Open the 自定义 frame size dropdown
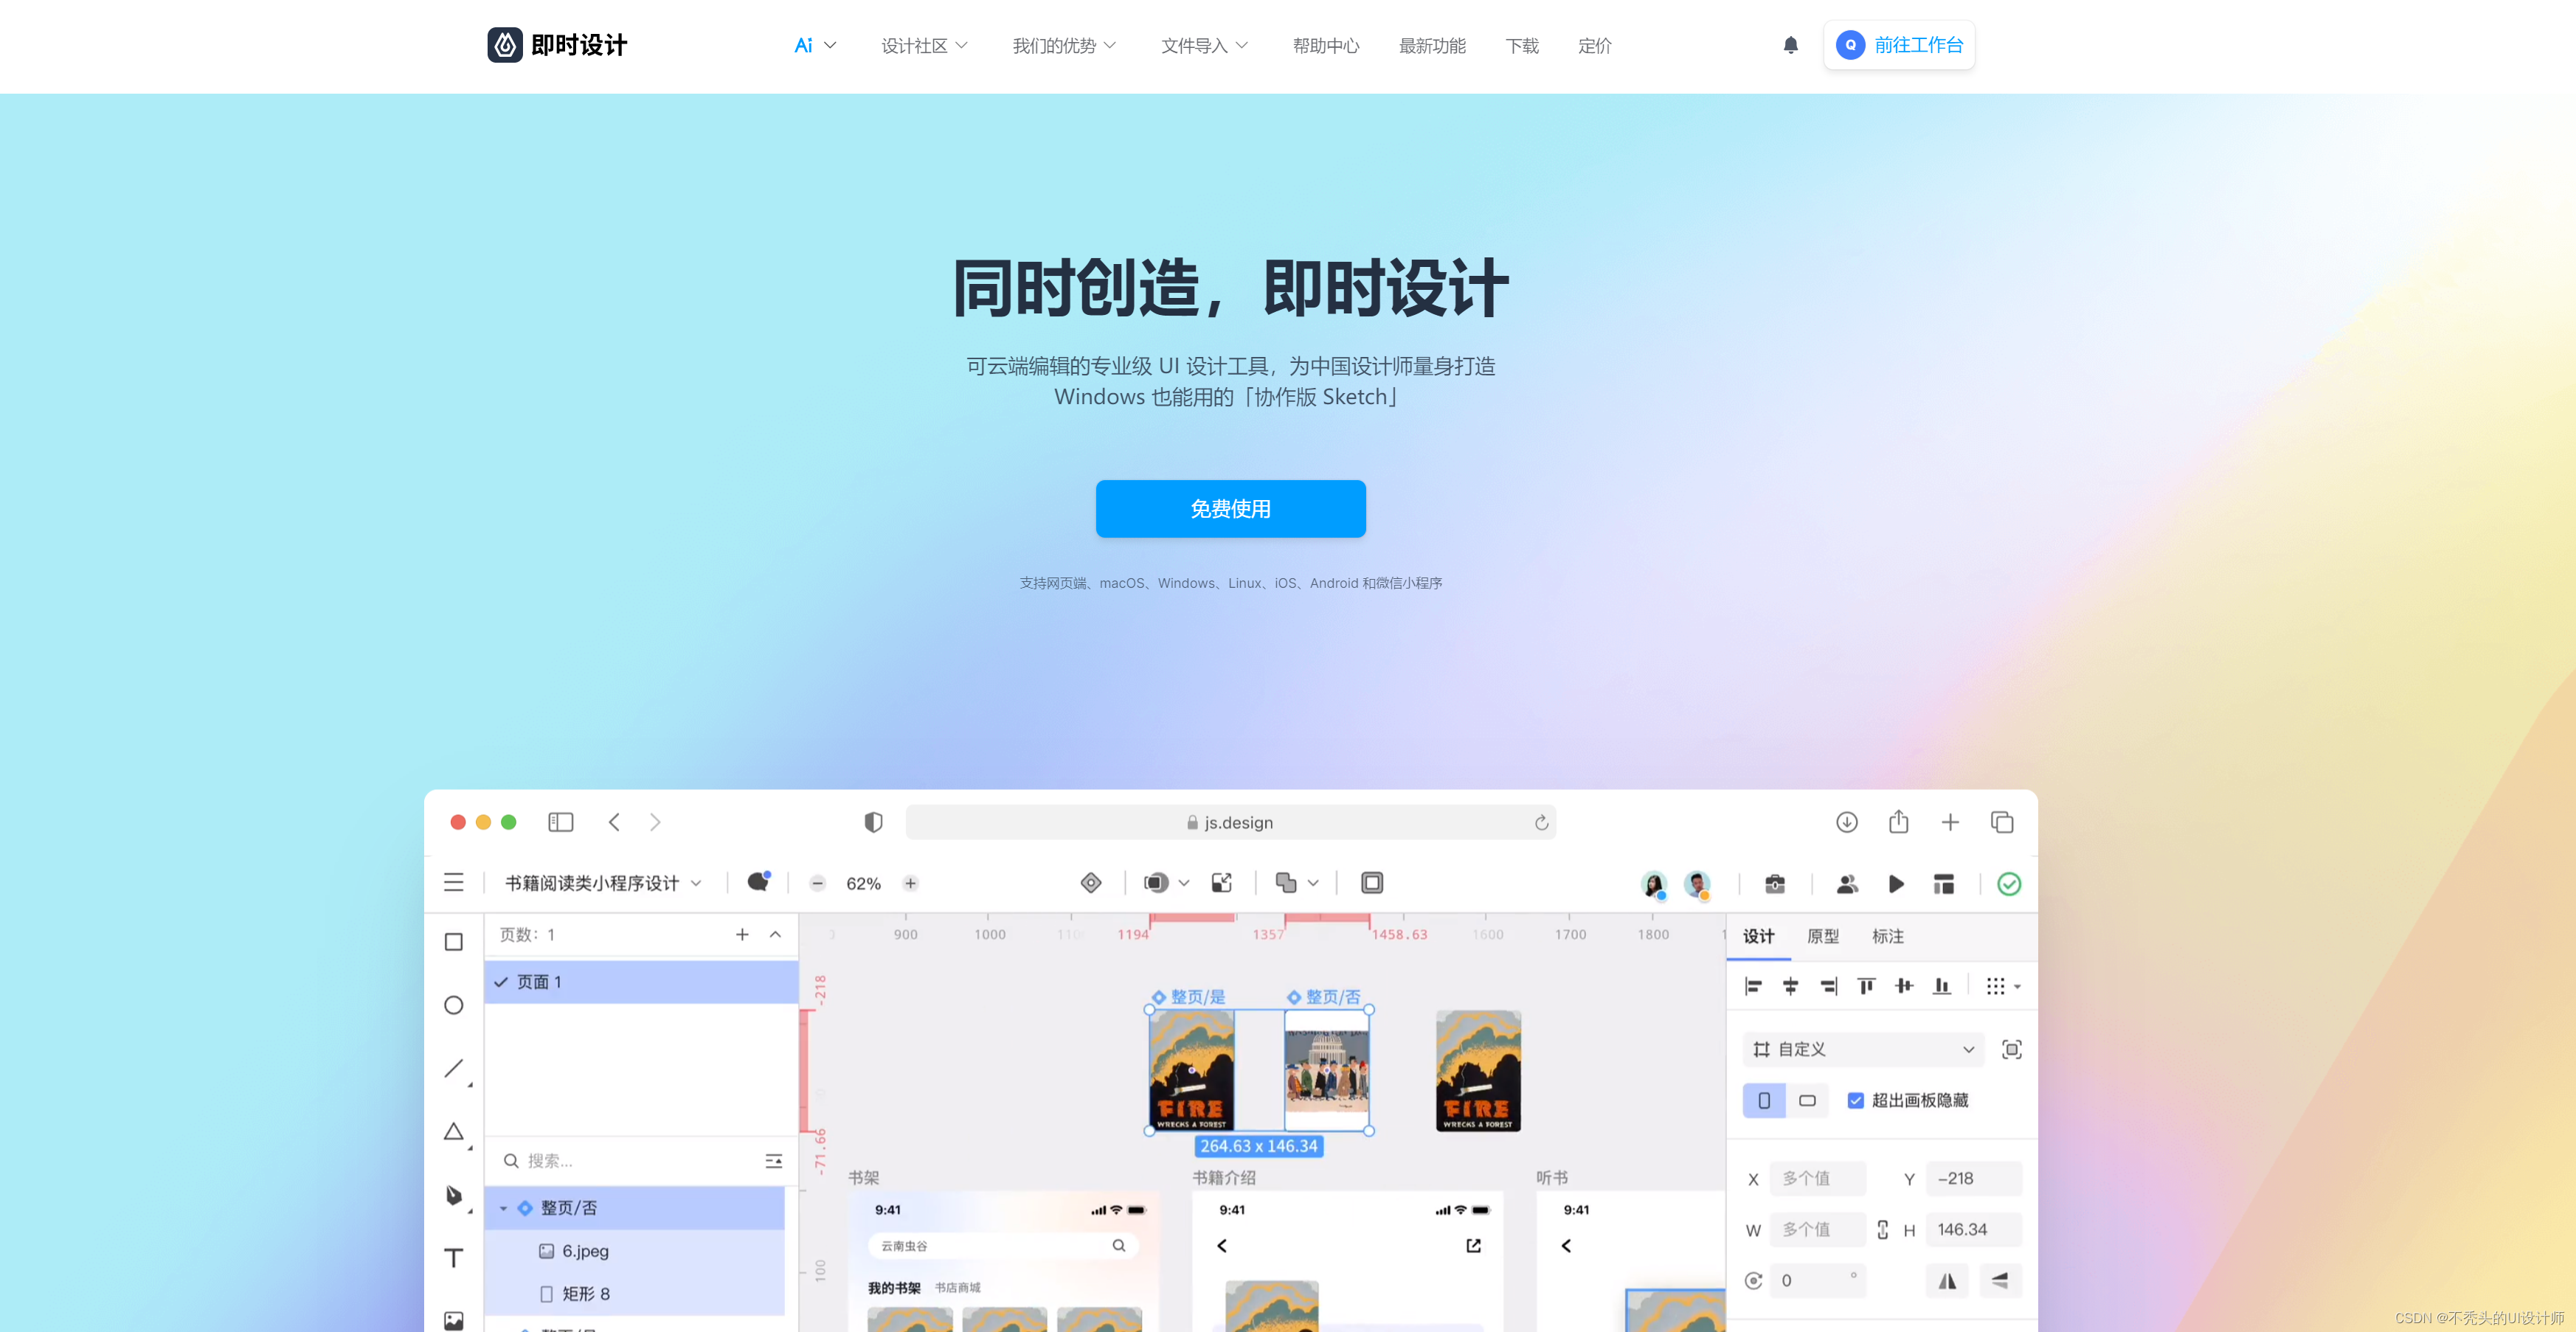The image size is (2576, 1332). (x=1863, y=1049)
